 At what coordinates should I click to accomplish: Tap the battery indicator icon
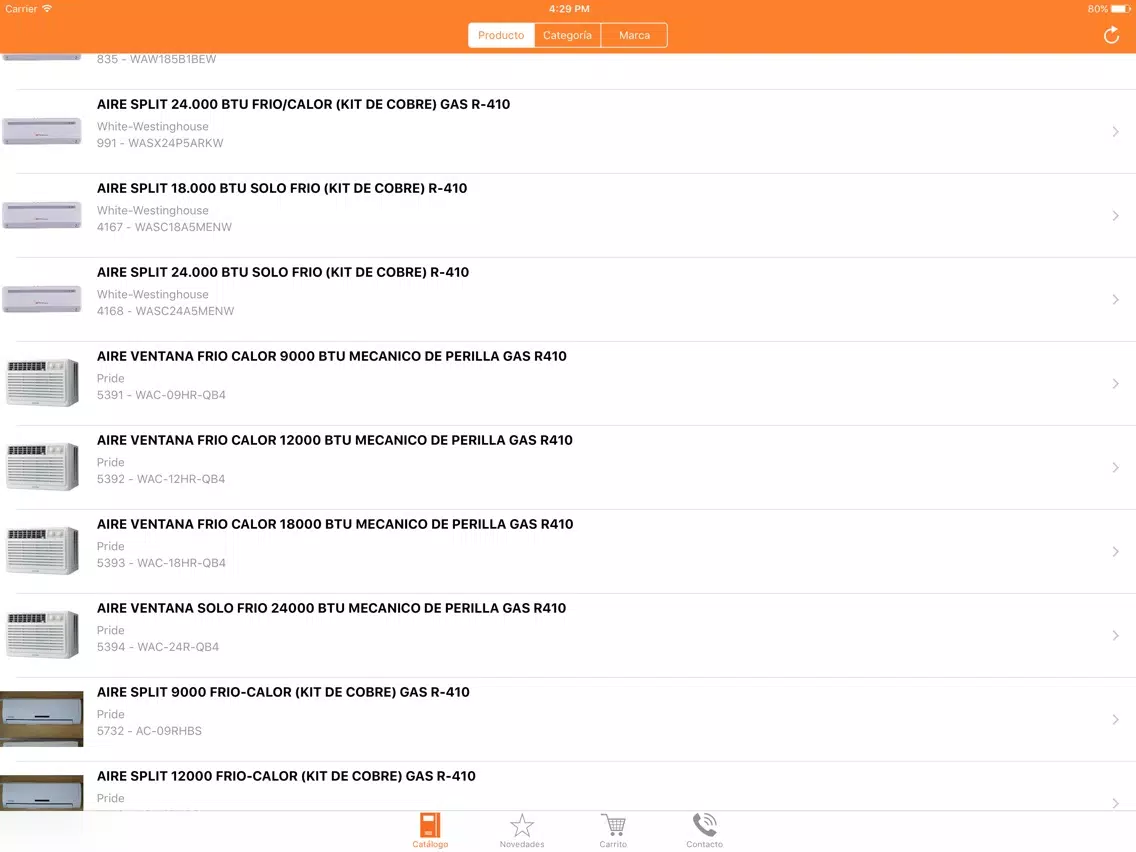[x=1120, y=9]
